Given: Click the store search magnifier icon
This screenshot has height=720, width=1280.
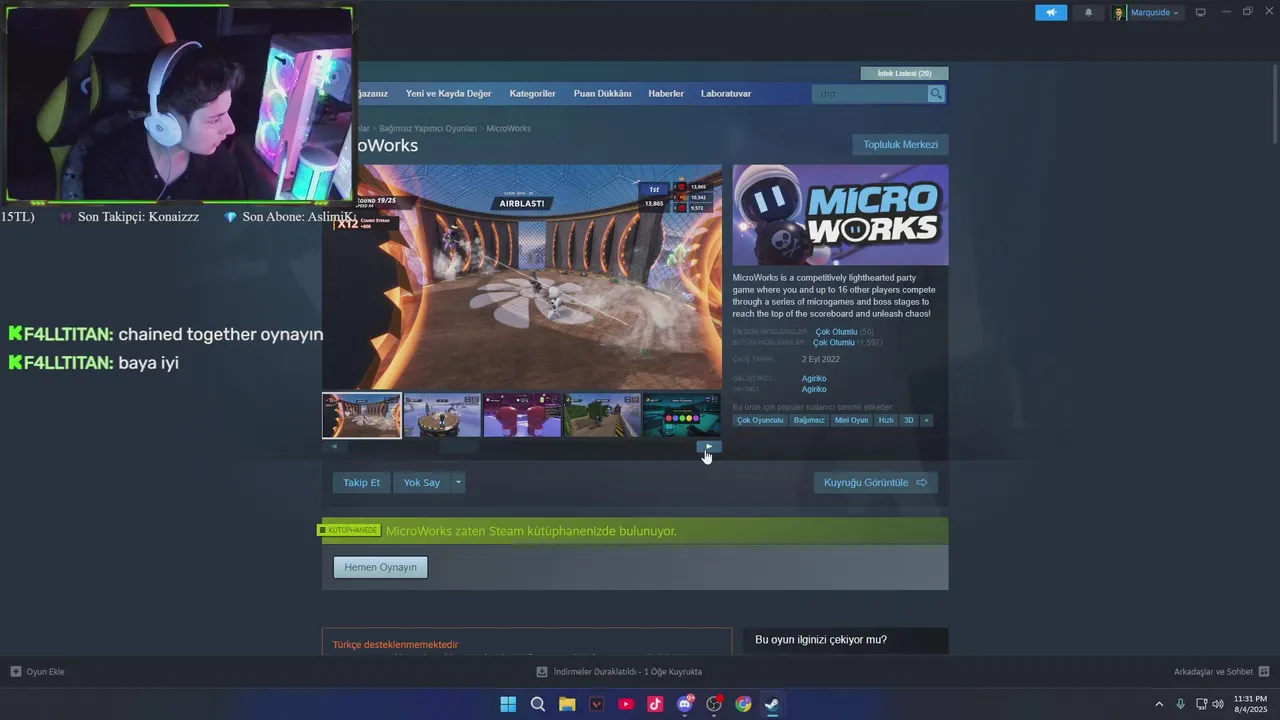Looking at the screenshot, I should (x=936, y=94).
